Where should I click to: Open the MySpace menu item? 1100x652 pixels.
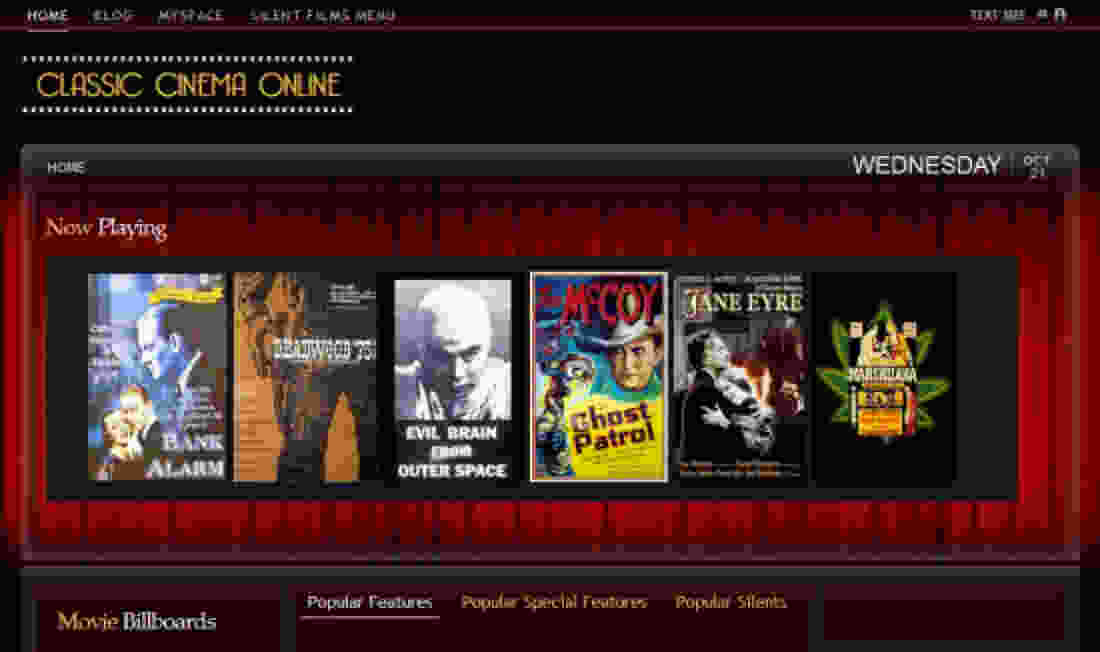coord(191,15)
